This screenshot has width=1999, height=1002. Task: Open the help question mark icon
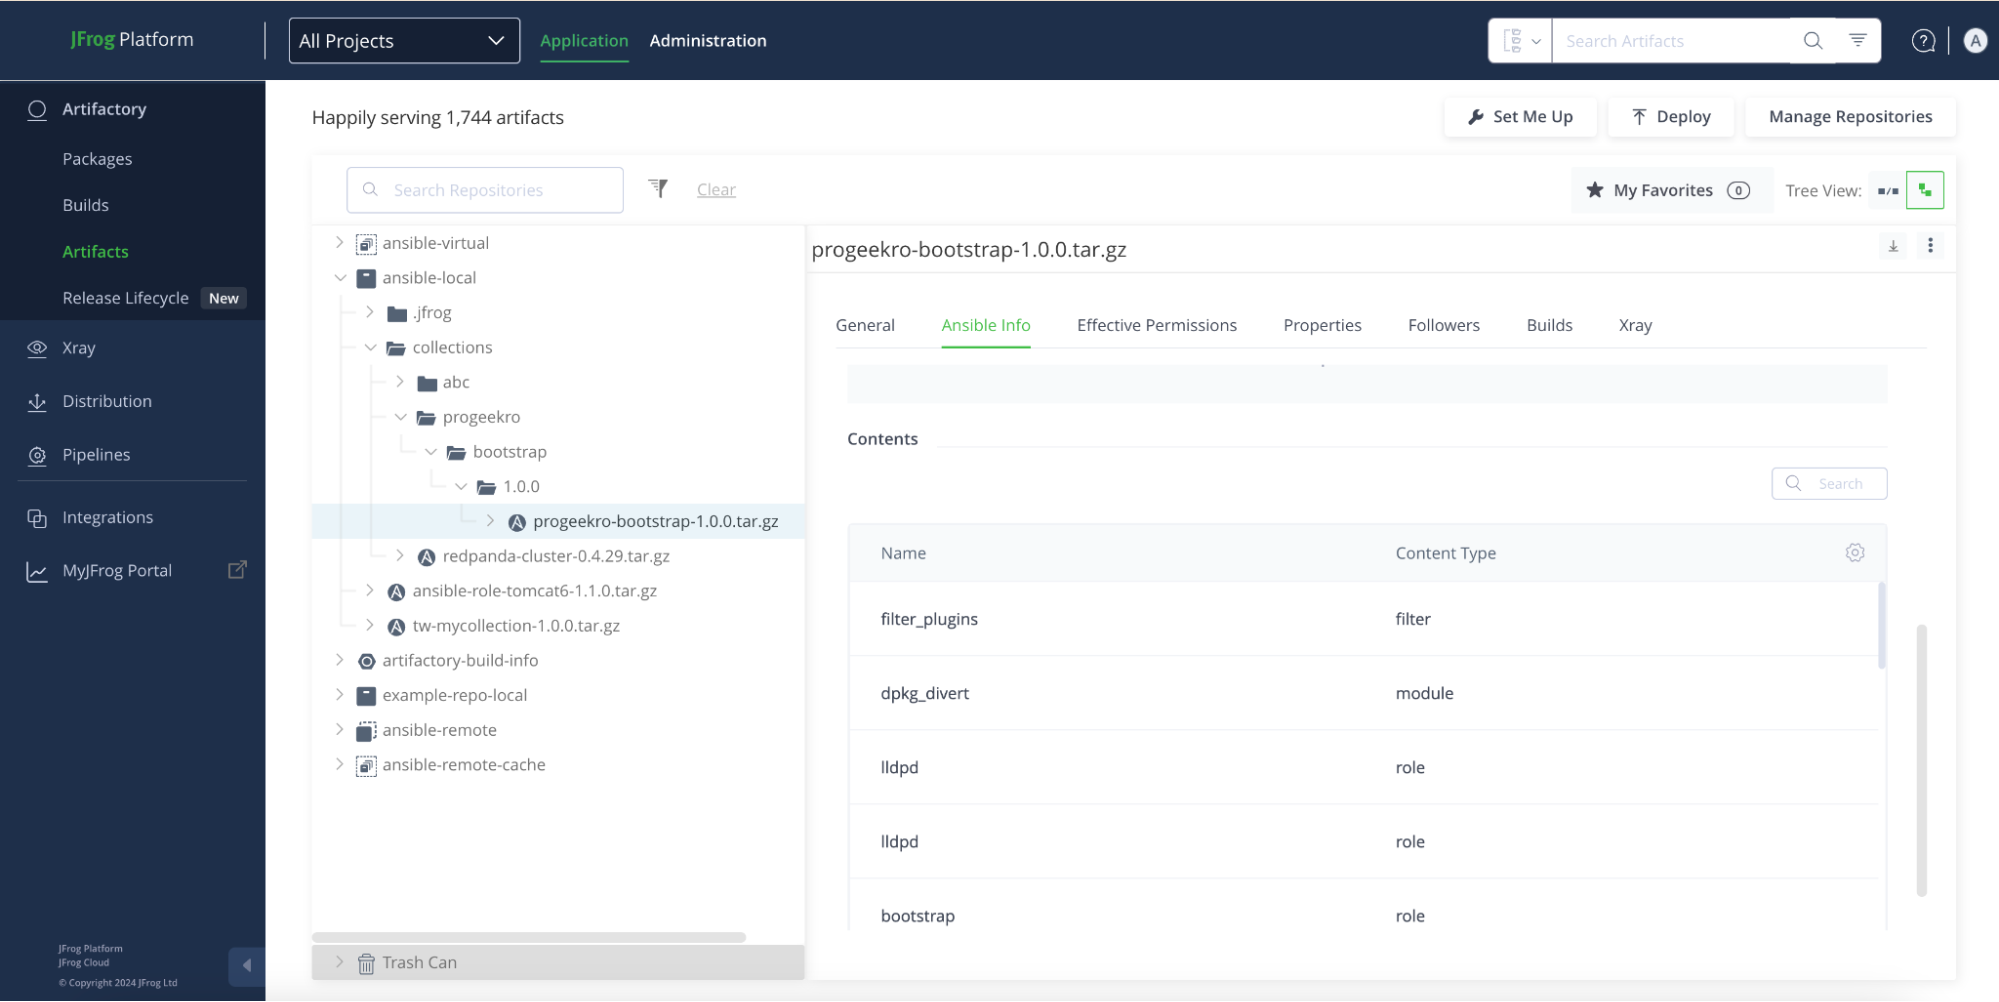(x=1922, y=41)
